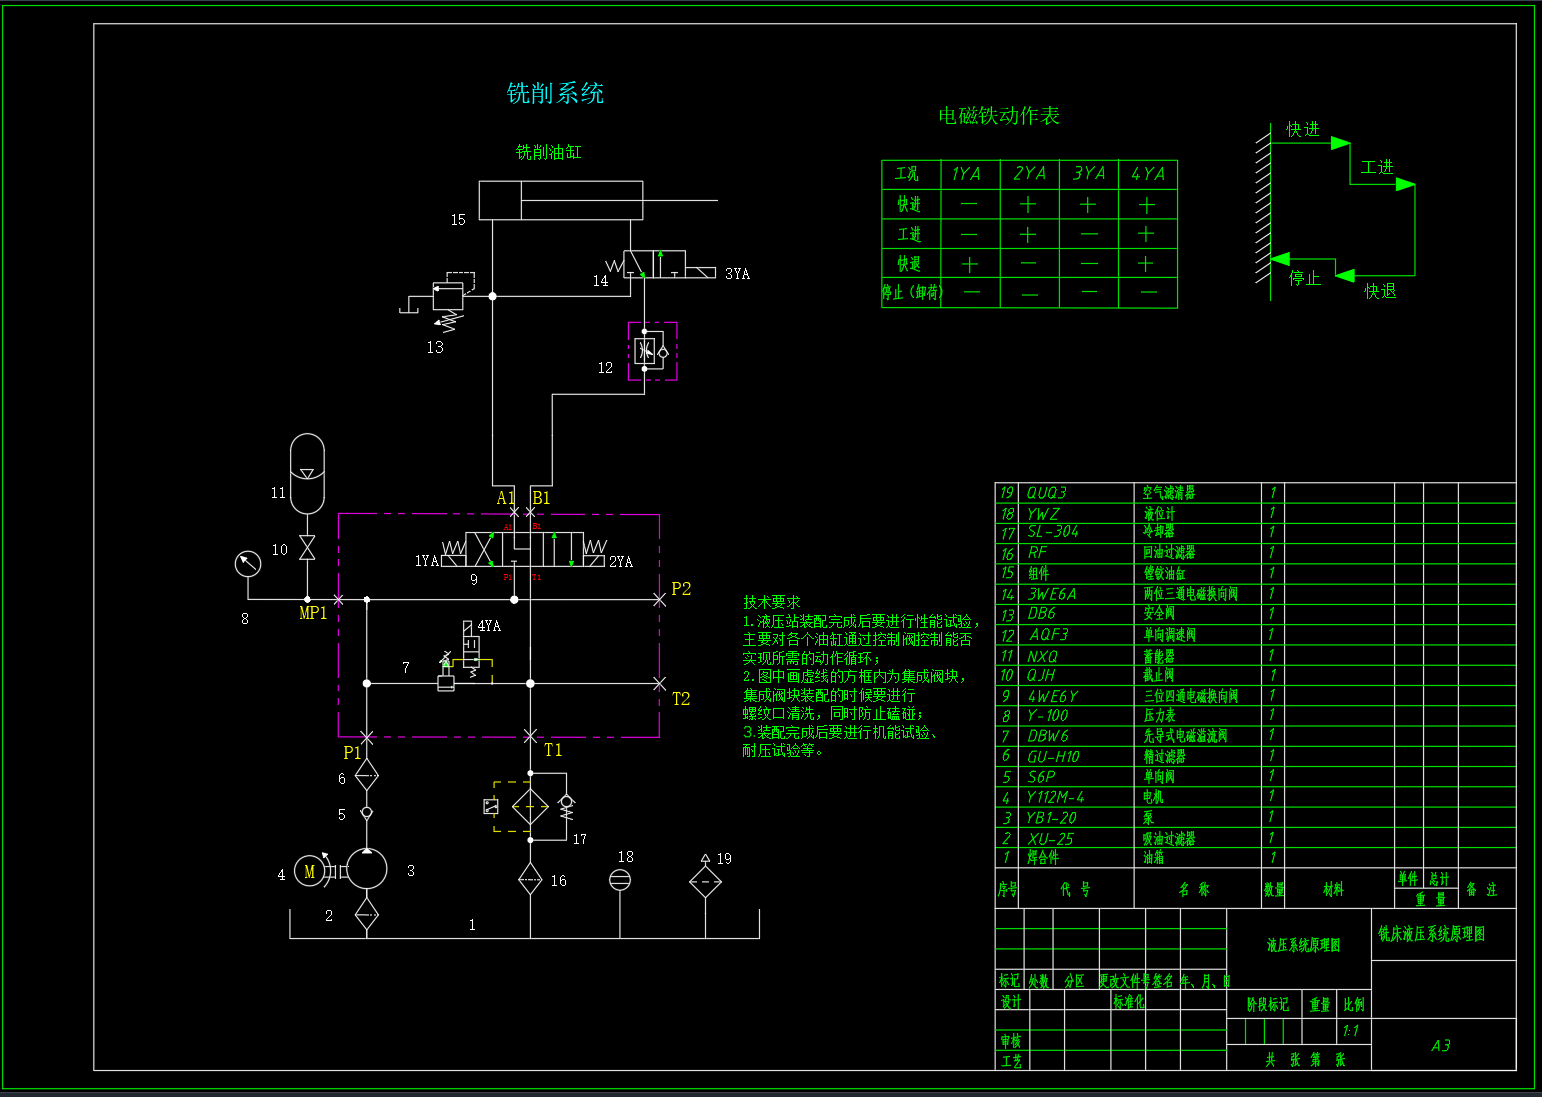Select the 快进 row in solenoid table

click(908, 203)
